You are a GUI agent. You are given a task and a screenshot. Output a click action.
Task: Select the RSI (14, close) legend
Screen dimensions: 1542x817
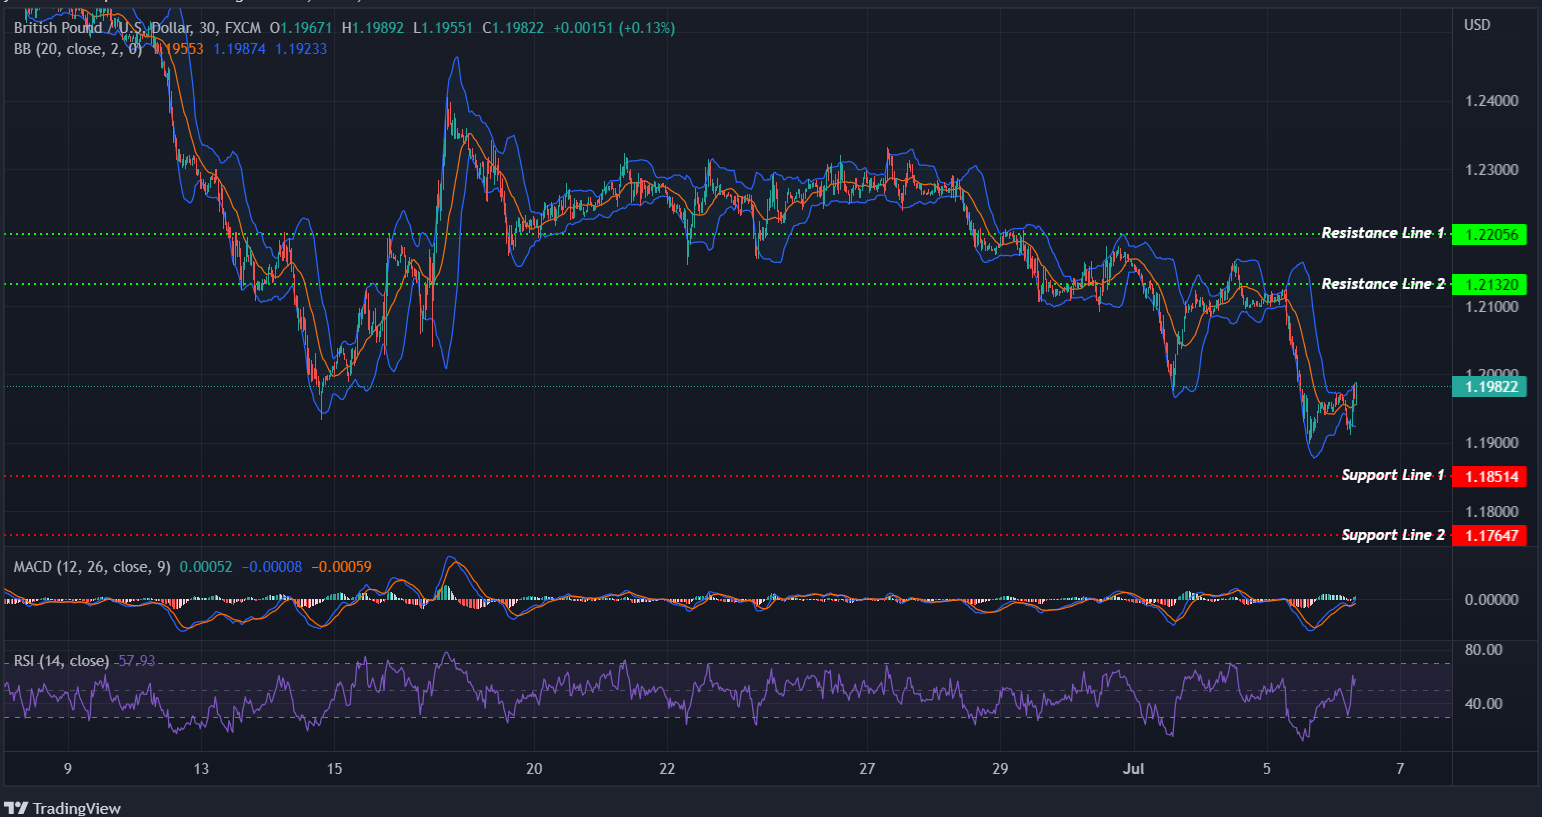click(60, 660)
